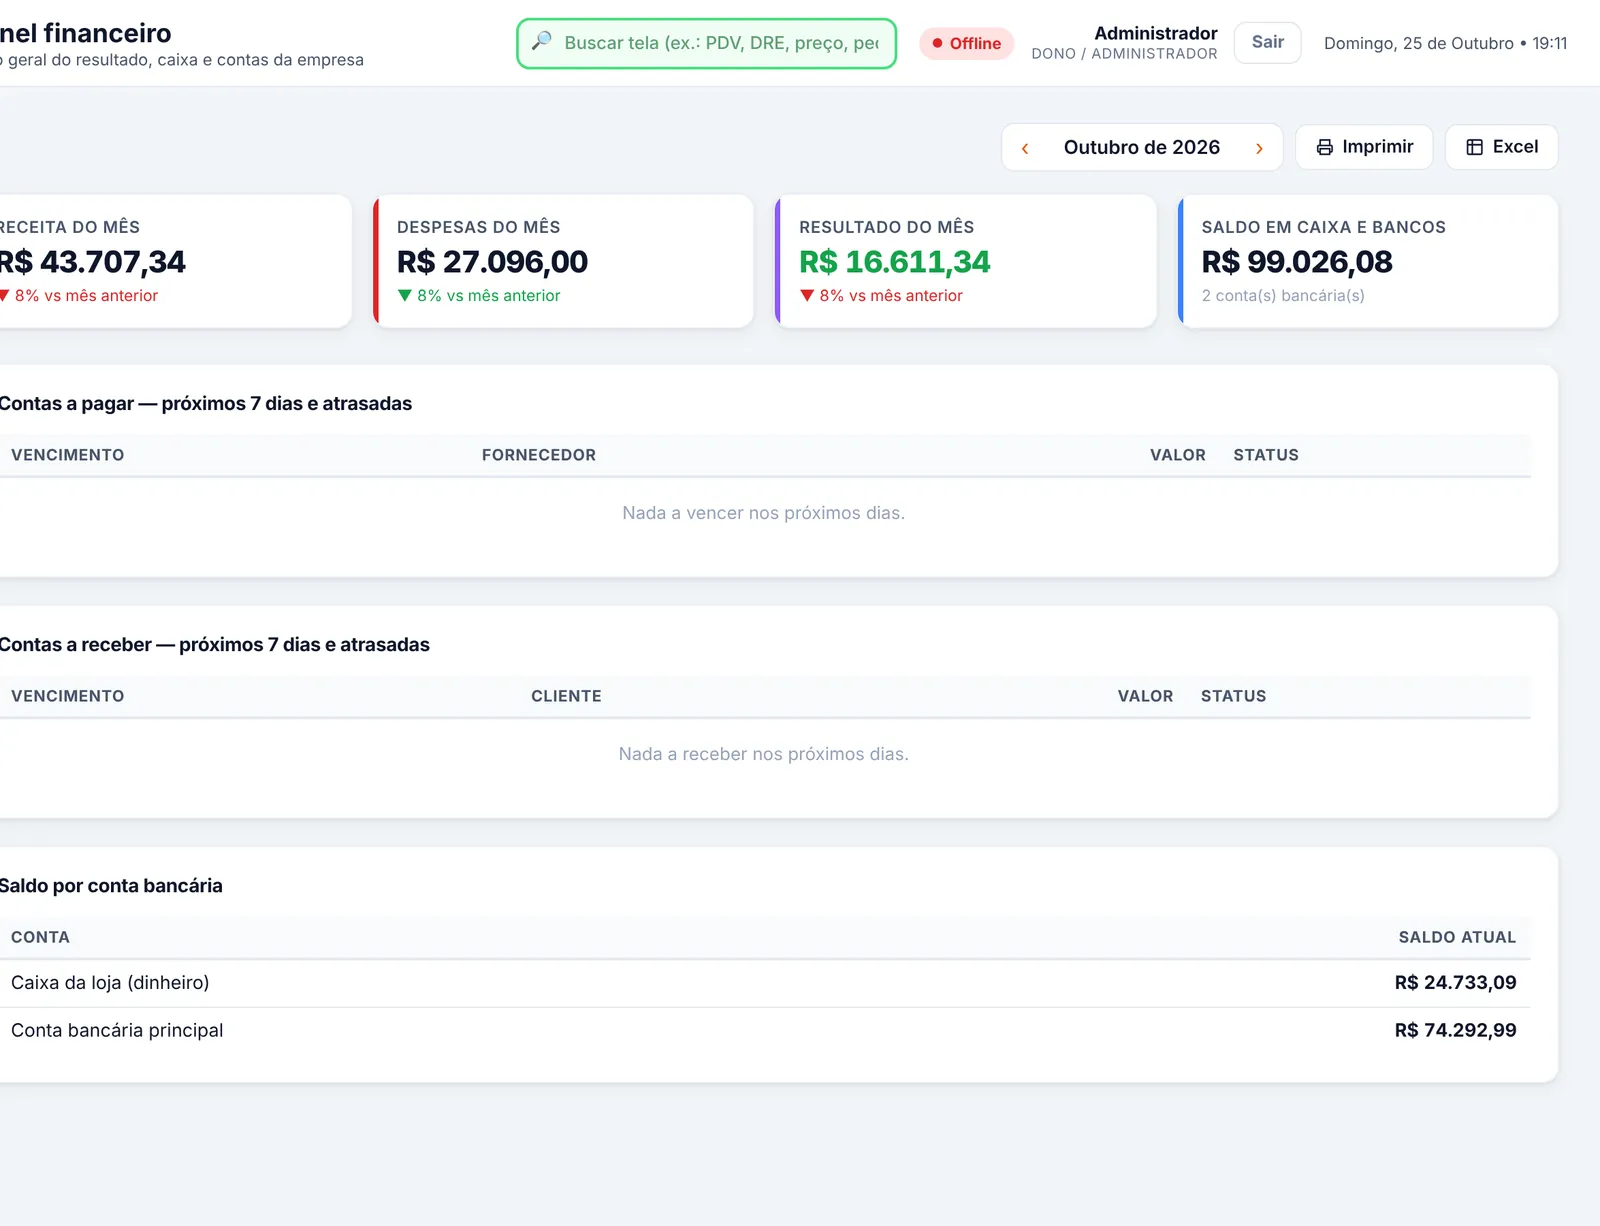The width and height of the screenshot is (1600, 1226).
Task: Select the Resultado do mês value R$ 16.611,34
Action: pos(894,262)
